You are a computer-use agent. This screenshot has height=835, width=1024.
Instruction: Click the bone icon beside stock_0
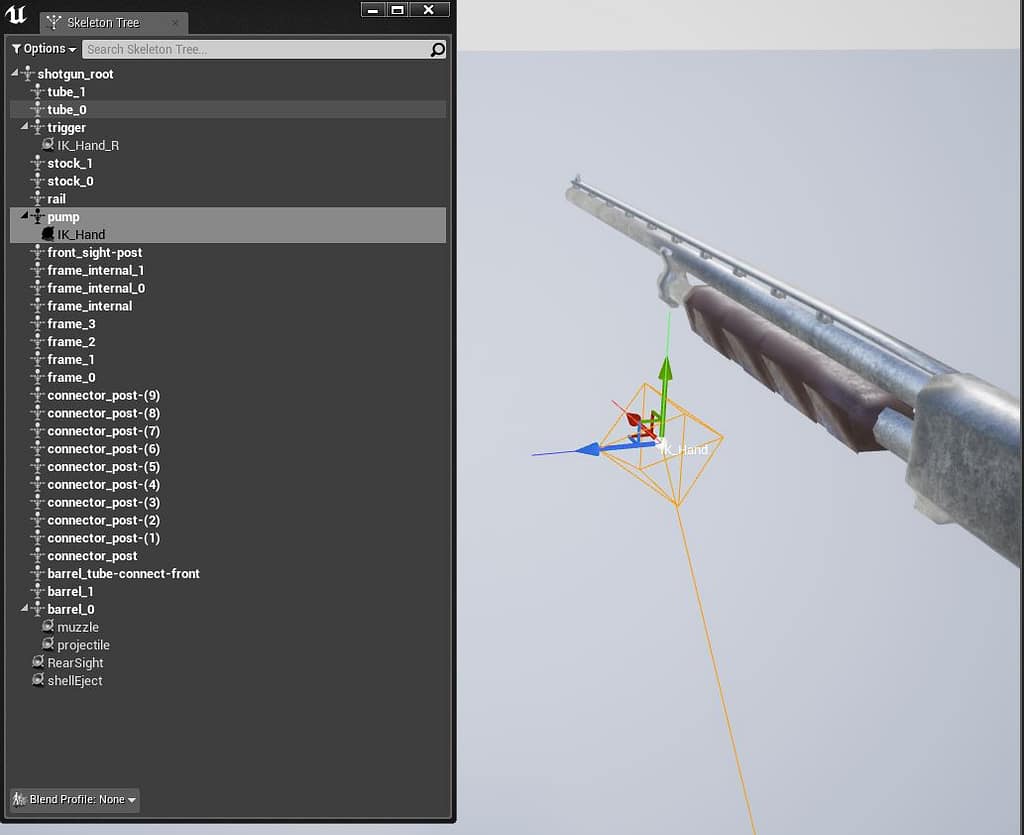(x=38, y=181)
